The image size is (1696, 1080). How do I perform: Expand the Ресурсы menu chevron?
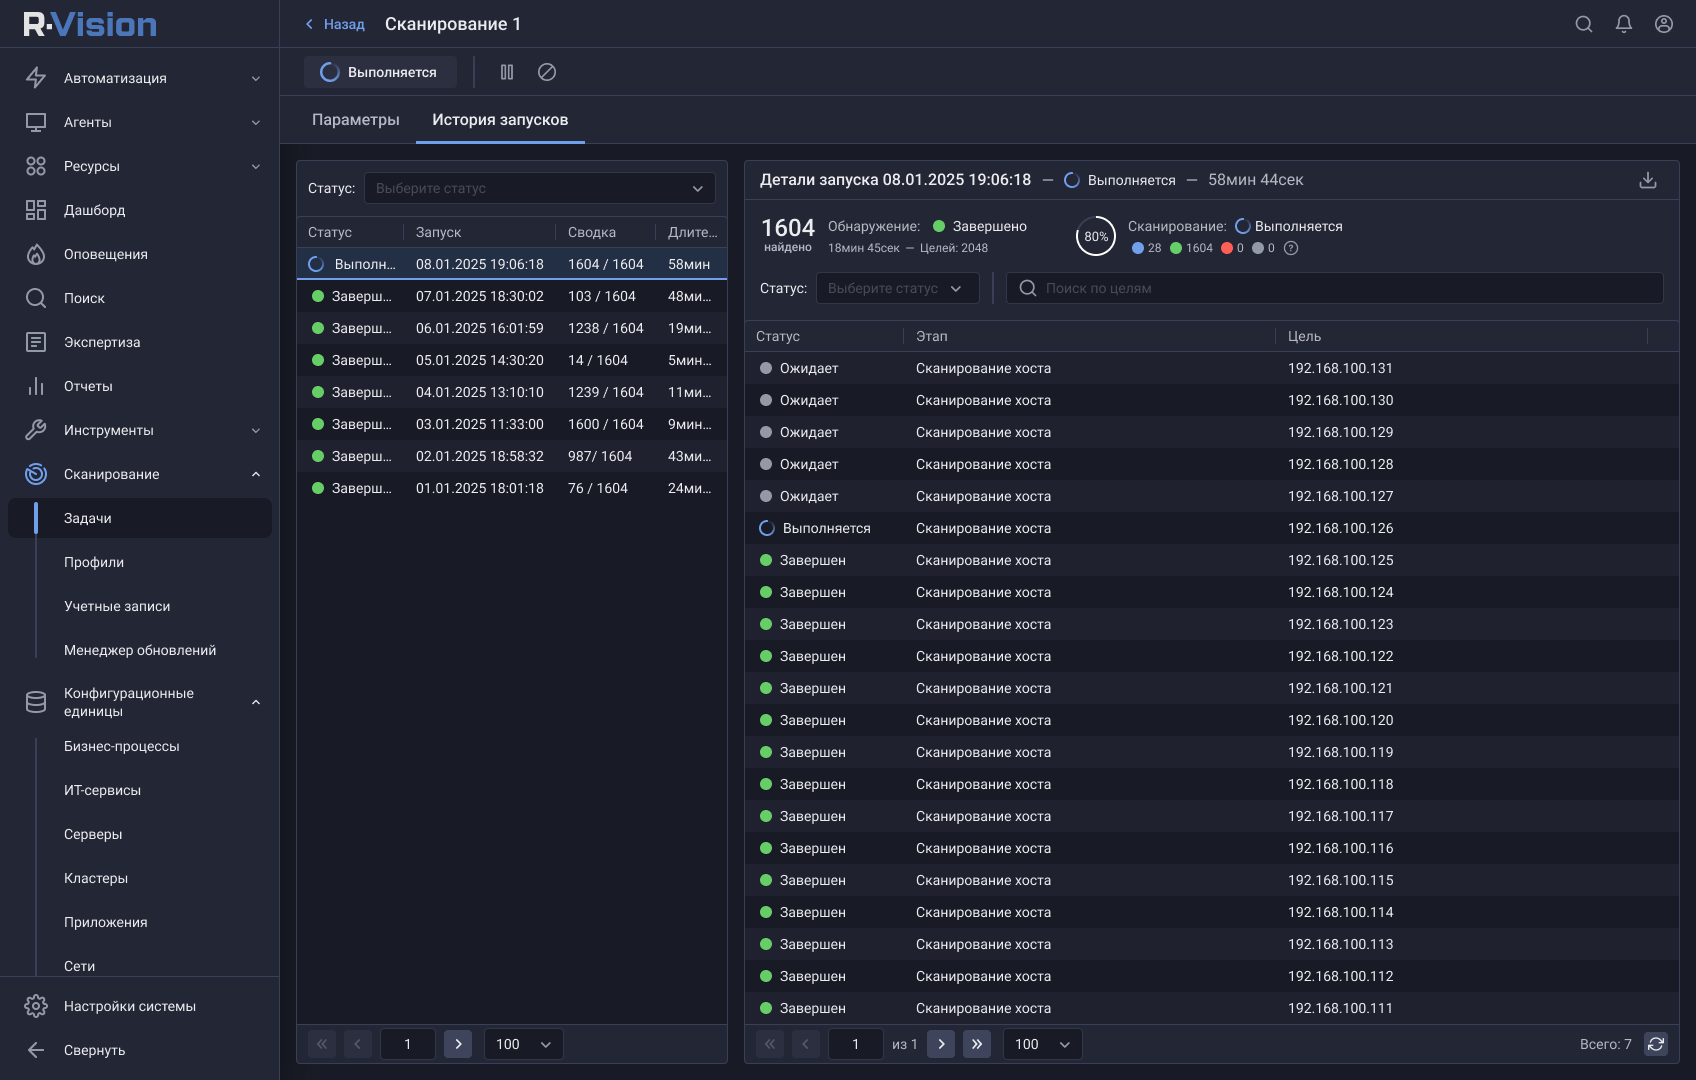256,166
